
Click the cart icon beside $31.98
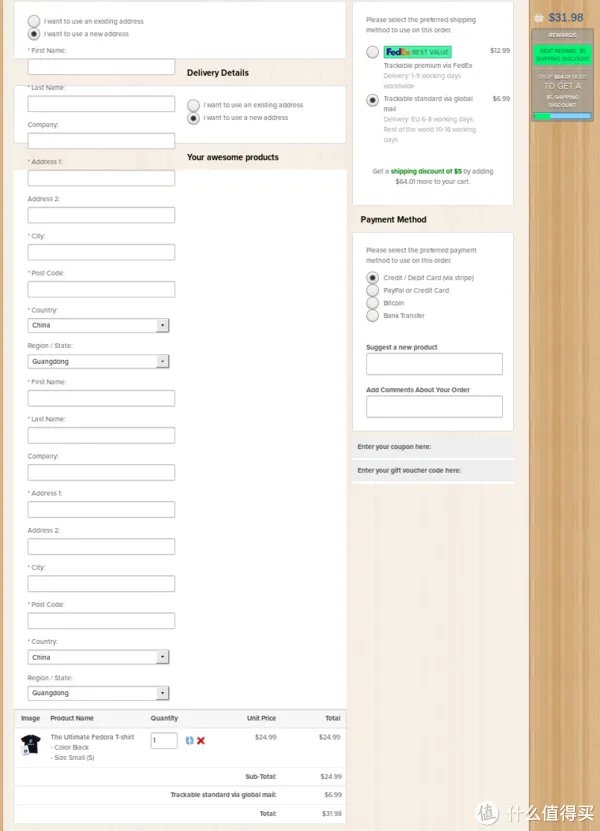point(539,18)
